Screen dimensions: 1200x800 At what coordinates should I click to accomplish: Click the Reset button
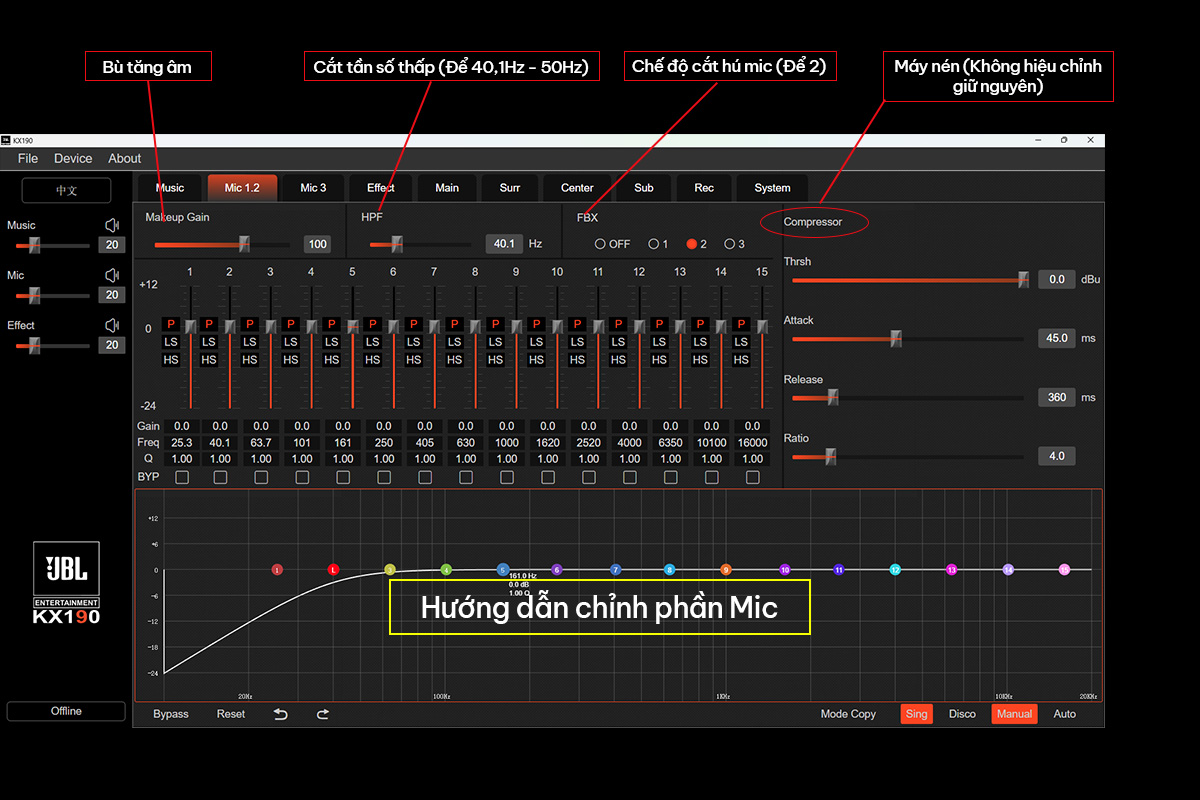(x=231, y=714)
